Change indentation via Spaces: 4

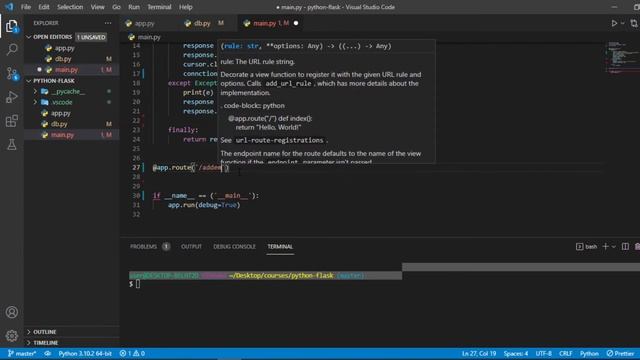point(516,353)
